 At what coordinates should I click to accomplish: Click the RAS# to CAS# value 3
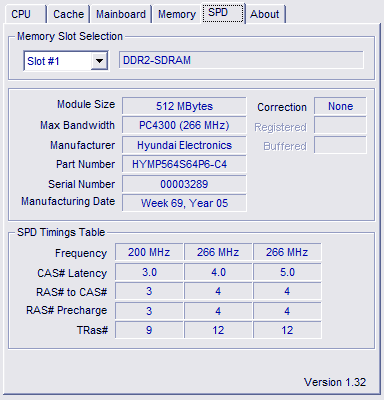[149, 291]
